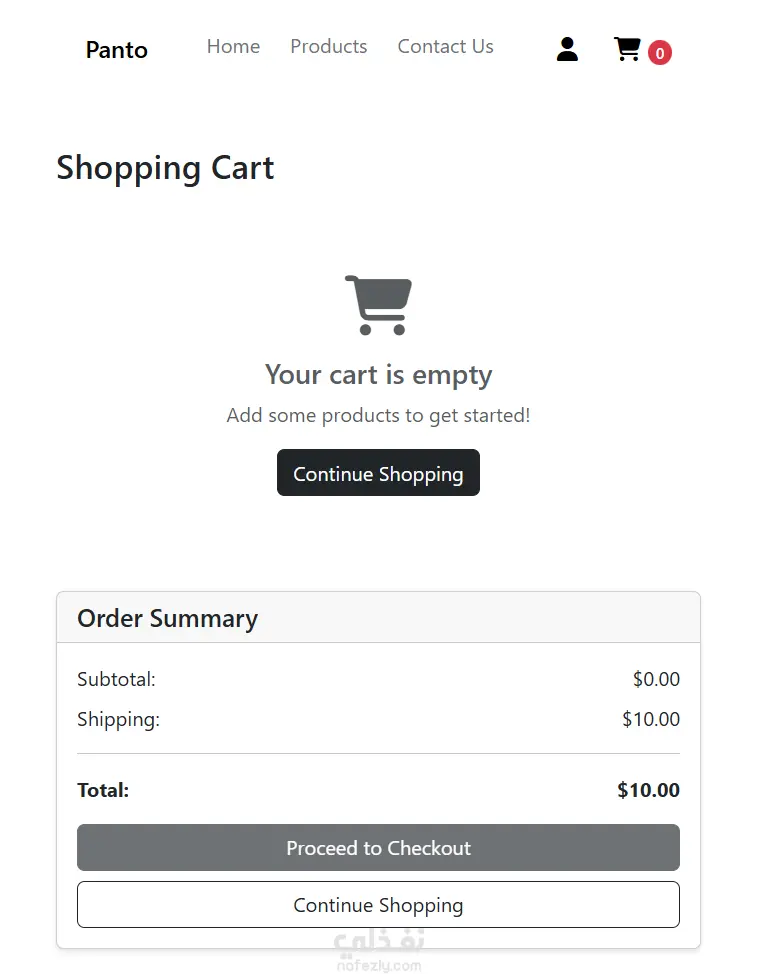Click outlined Continue Shopping in Order Summary
This screenshot has height=974, width=757.
(378, 905)
